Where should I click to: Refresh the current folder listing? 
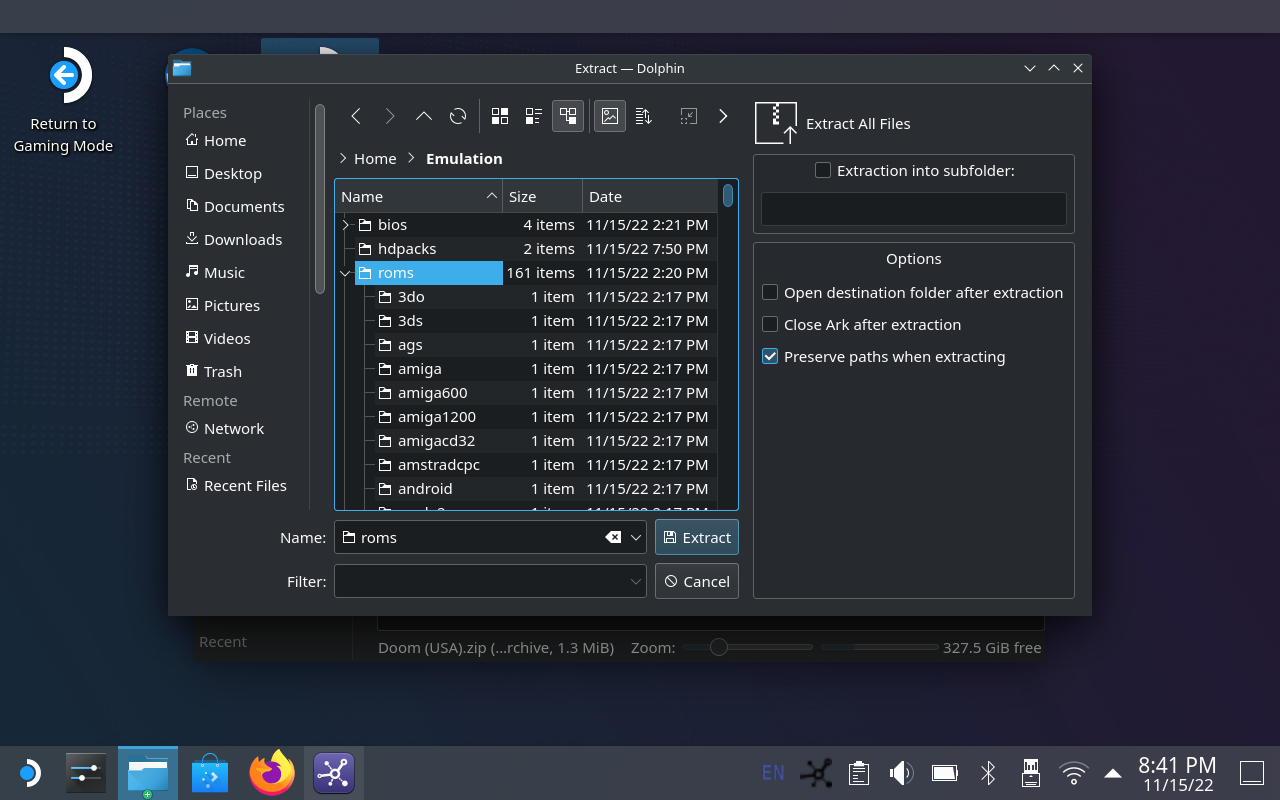pos(458,115)
